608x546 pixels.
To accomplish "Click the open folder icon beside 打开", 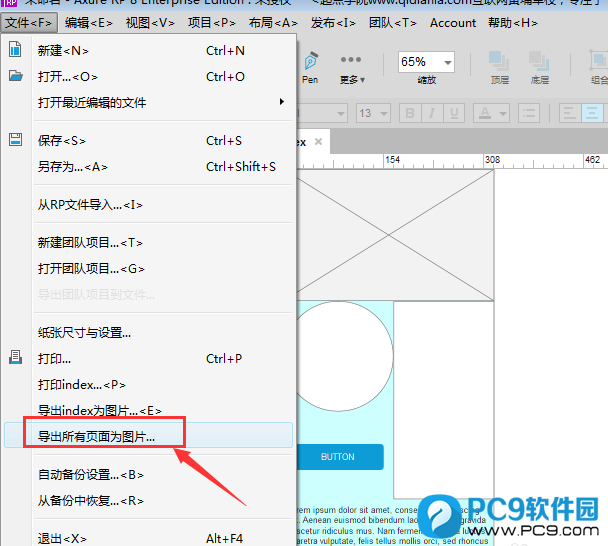I will [16, 76].
